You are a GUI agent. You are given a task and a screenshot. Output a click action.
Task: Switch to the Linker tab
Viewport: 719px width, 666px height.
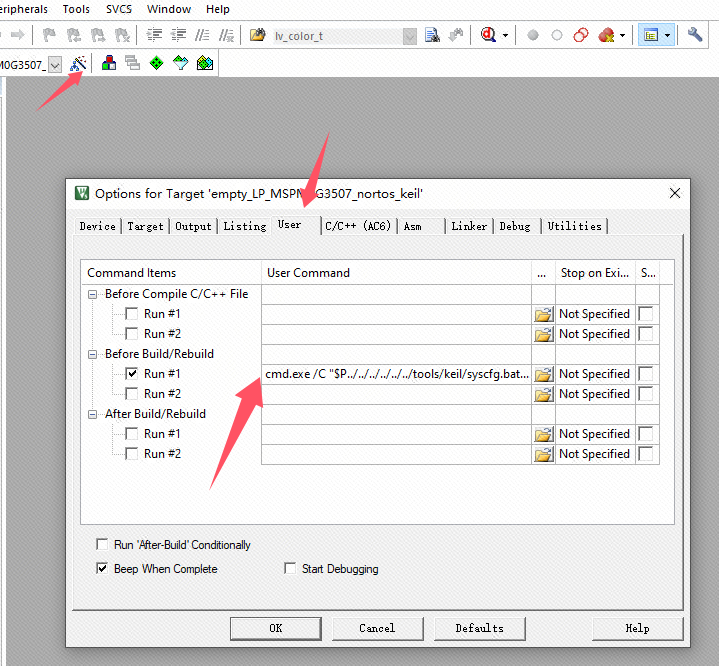pyautogui.click(x=469, y=226)
